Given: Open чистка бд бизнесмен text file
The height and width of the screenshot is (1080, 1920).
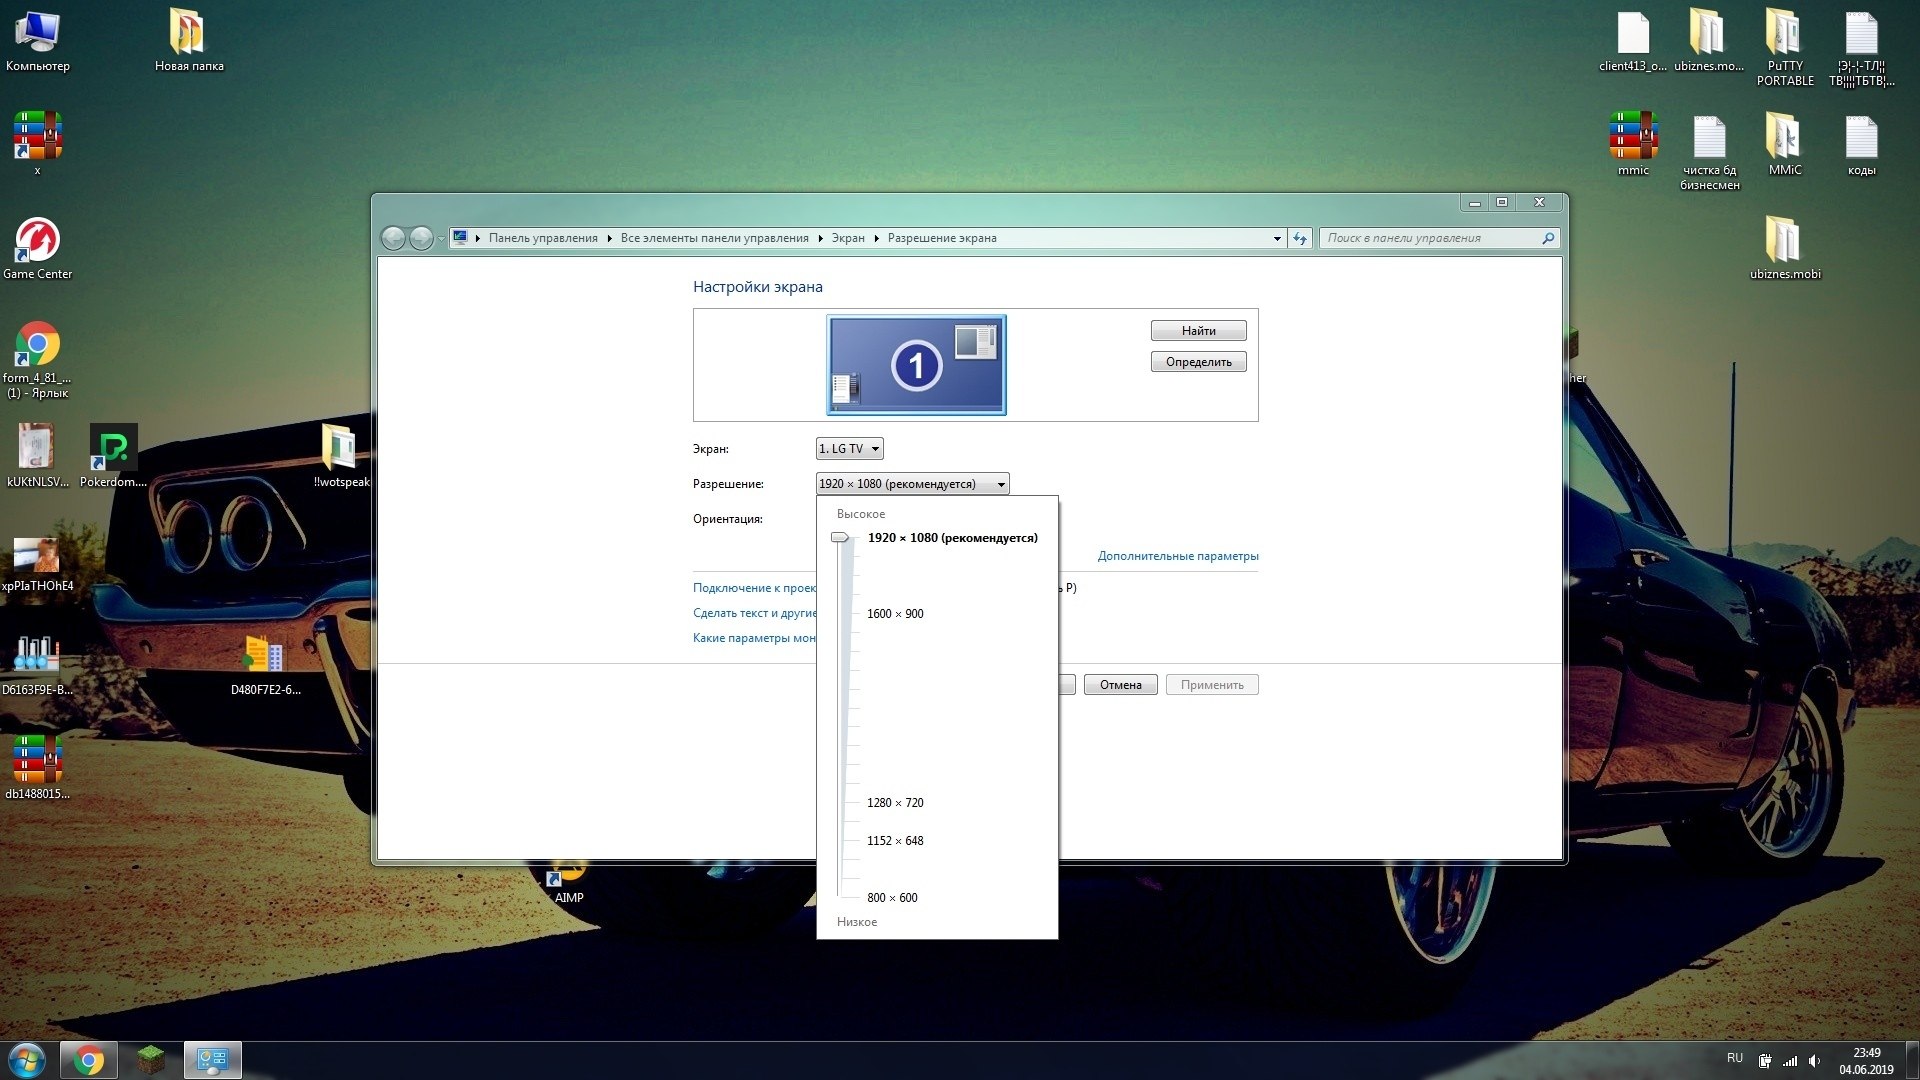Looking at the screenshot, I should [x=1709, y=151].
